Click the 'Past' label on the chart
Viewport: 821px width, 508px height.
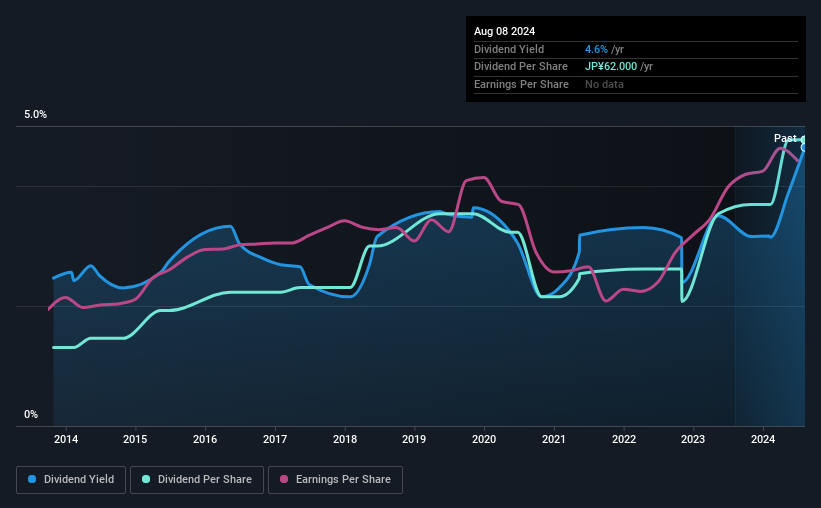coord(785,138)
